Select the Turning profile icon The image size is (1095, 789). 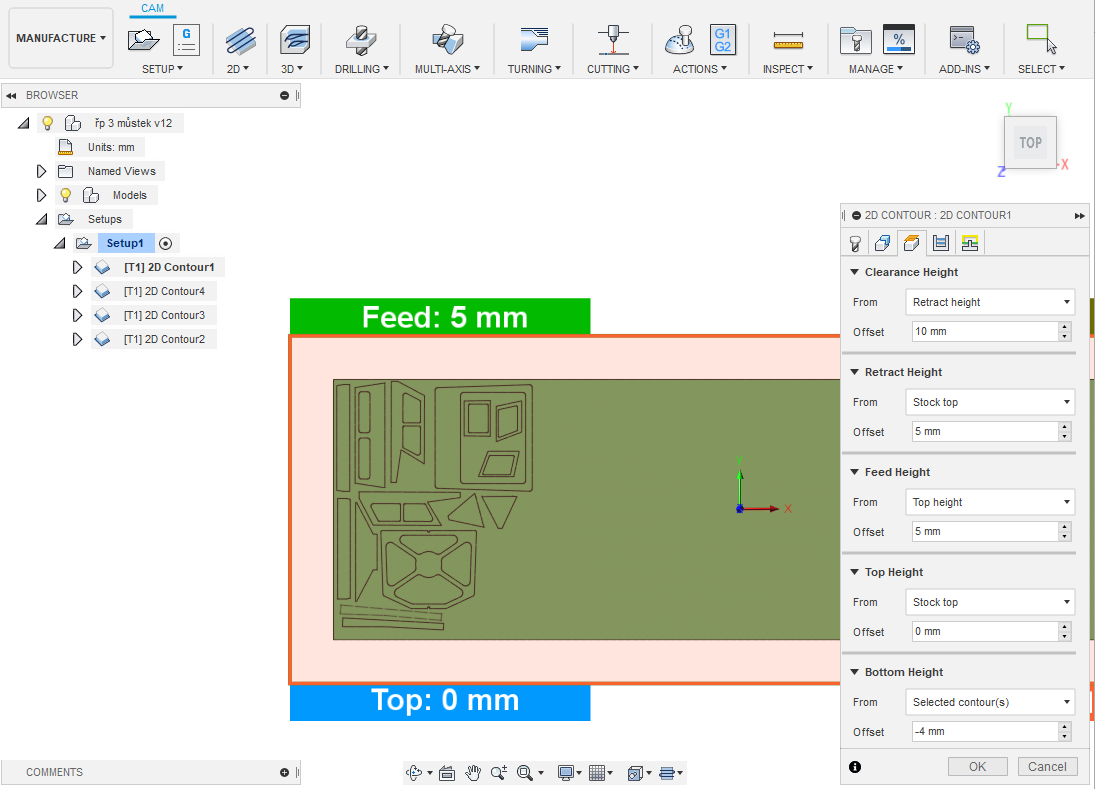[534, 40]
